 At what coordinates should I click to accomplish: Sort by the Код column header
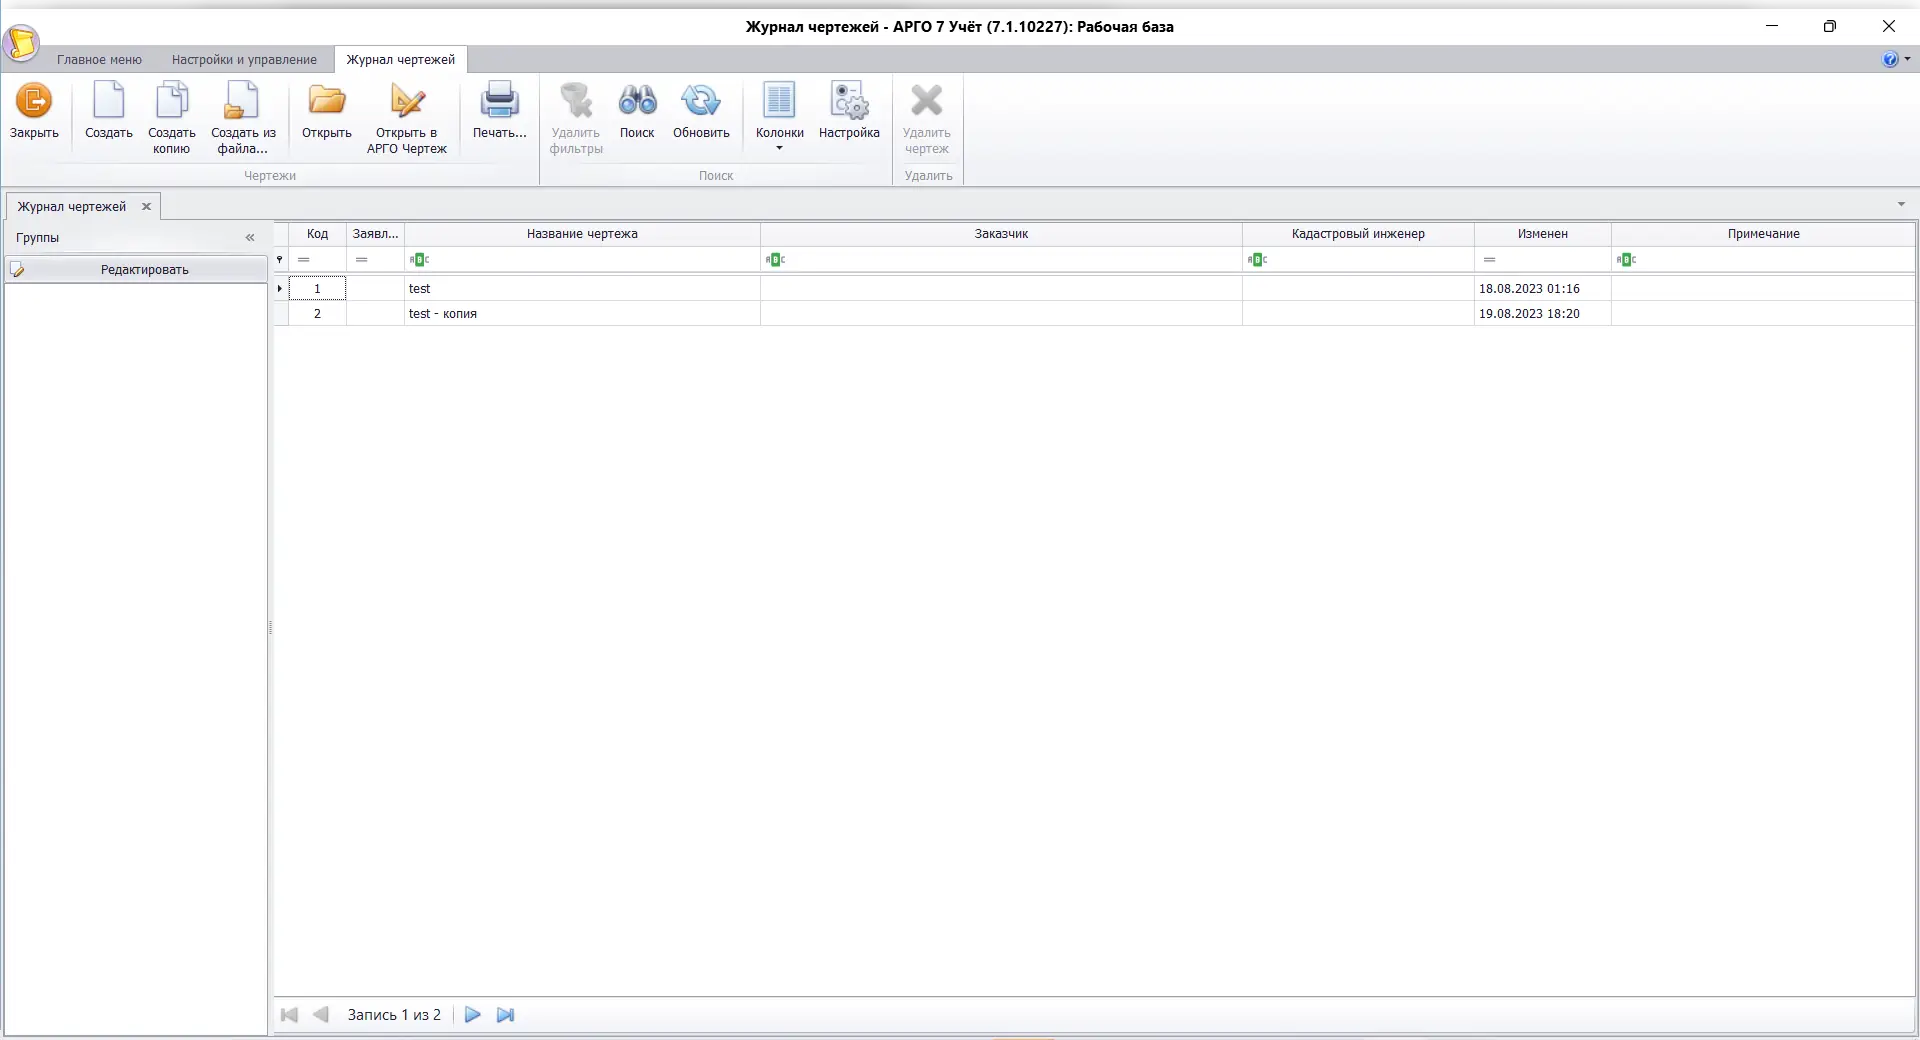coord(318,234)
